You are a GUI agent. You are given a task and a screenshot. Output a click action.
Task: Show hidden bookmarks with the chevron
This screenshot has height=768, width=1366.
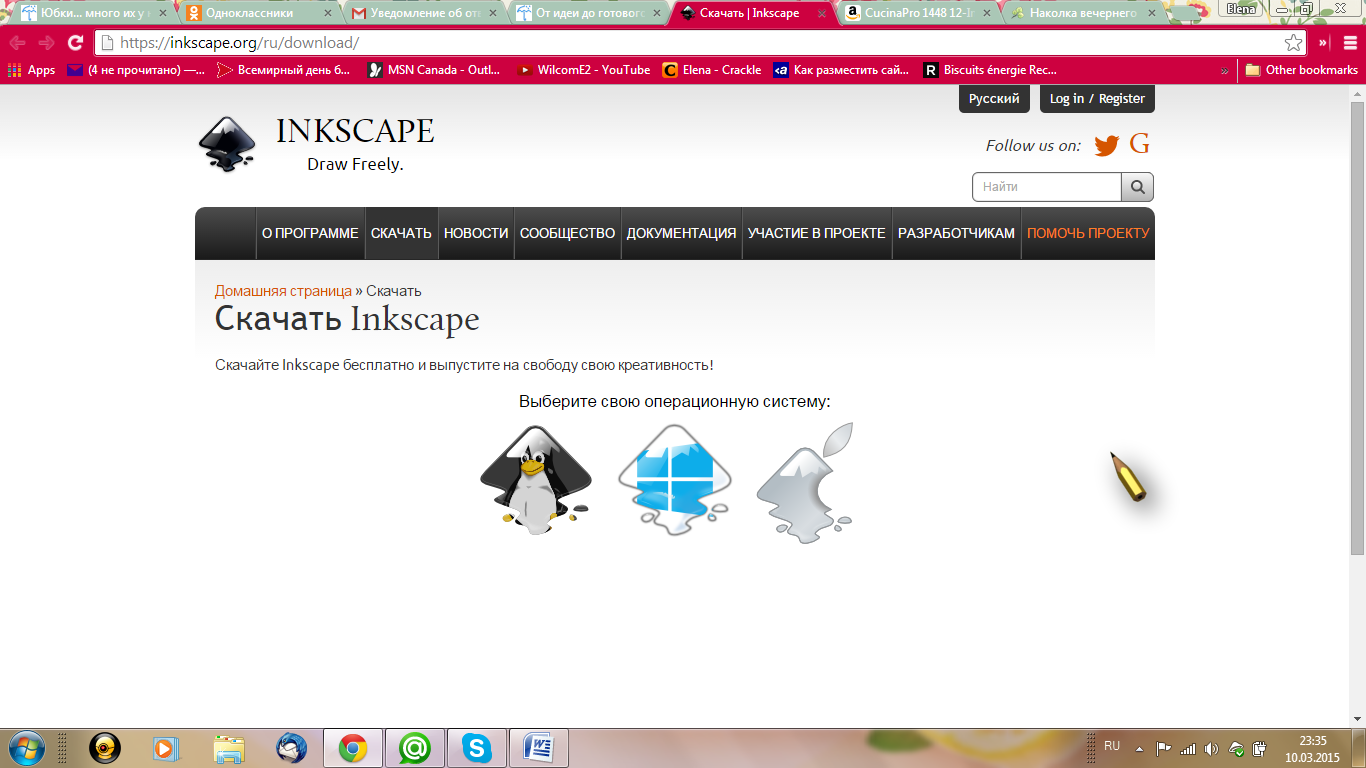click(1225, 71)
